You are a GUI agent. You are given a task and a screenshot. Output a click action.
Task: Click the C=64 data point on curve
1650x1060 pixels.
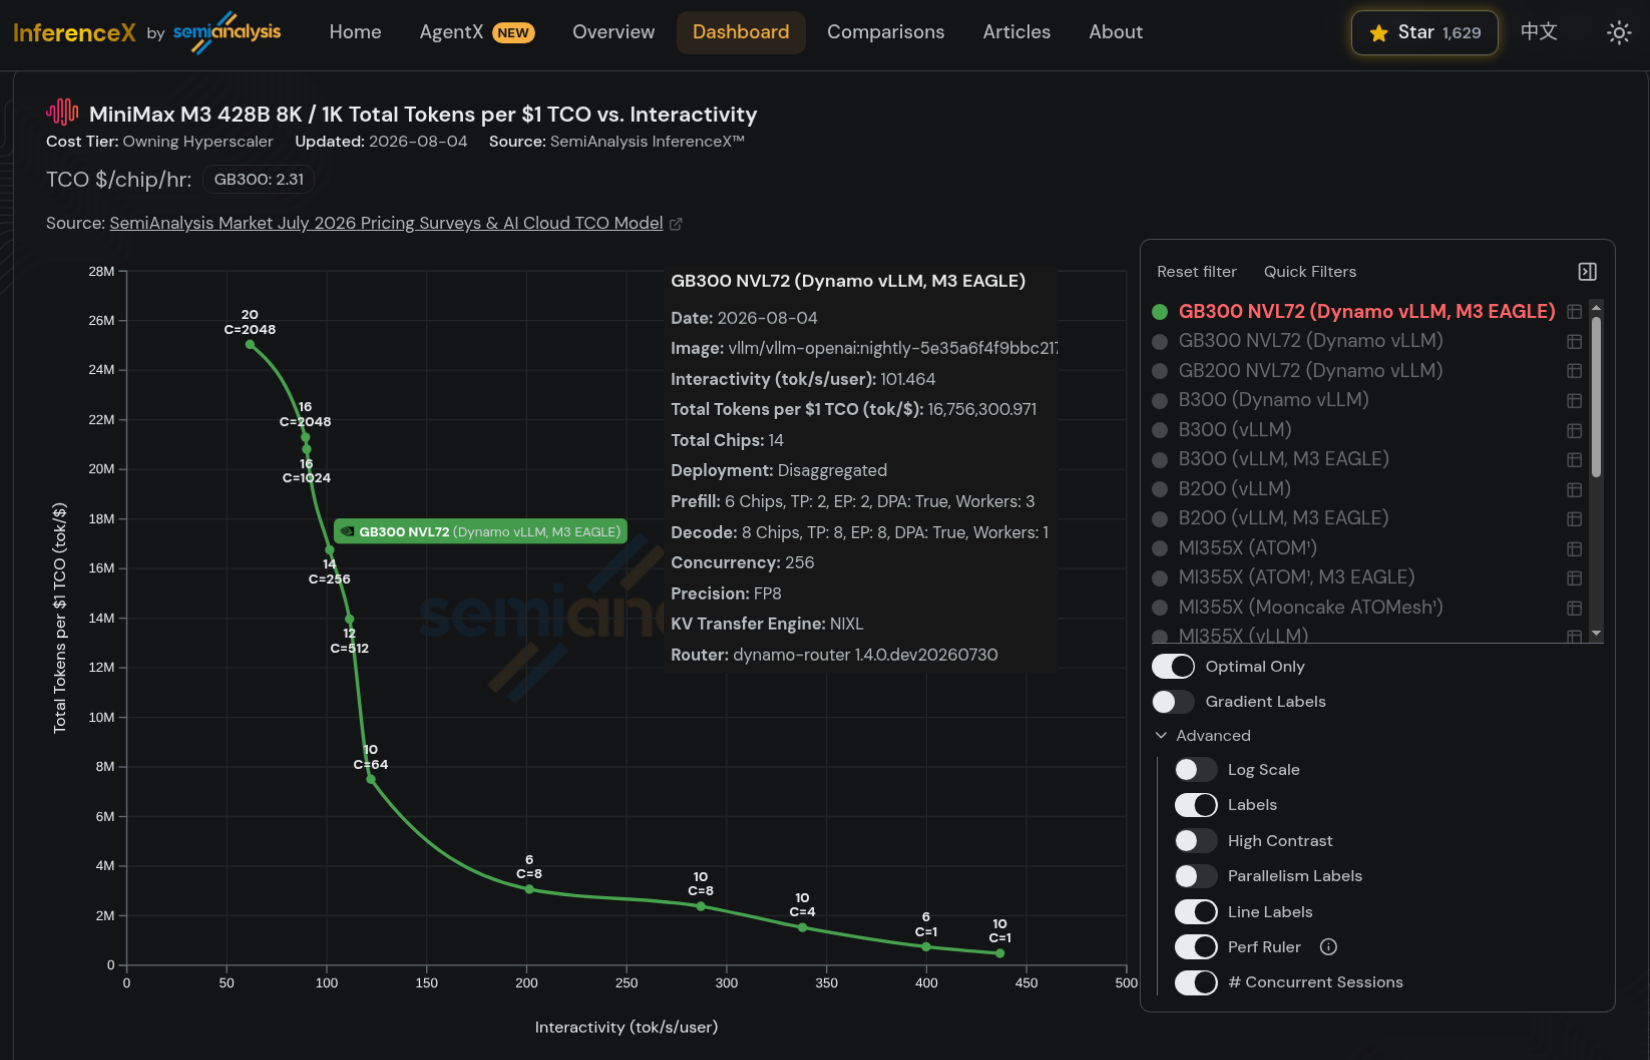(371, 780)
